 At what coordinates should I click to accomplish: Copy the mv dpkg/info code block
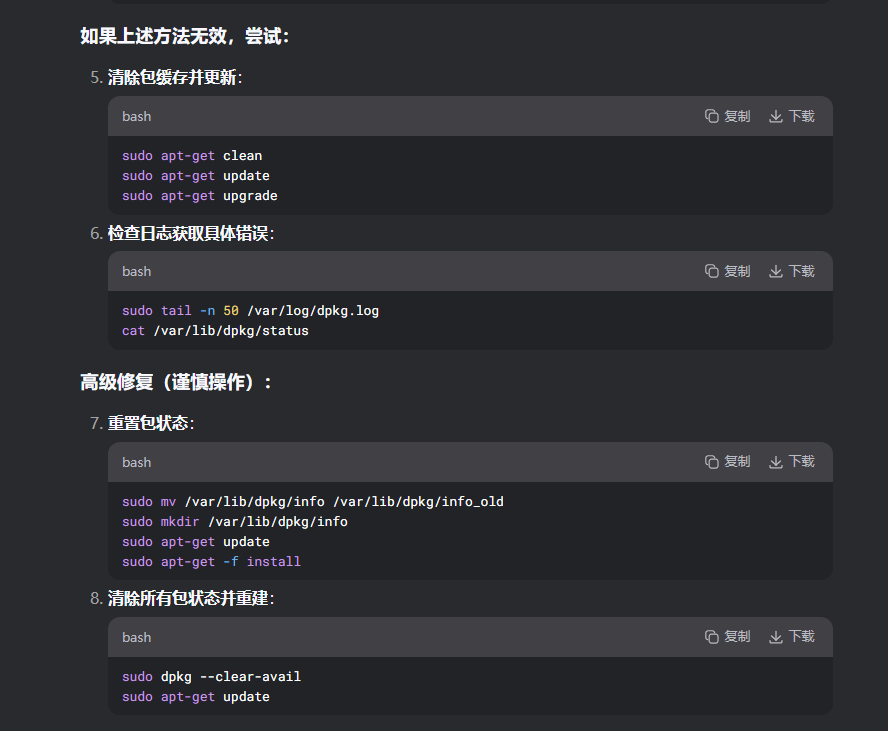[x=727, y=462]
